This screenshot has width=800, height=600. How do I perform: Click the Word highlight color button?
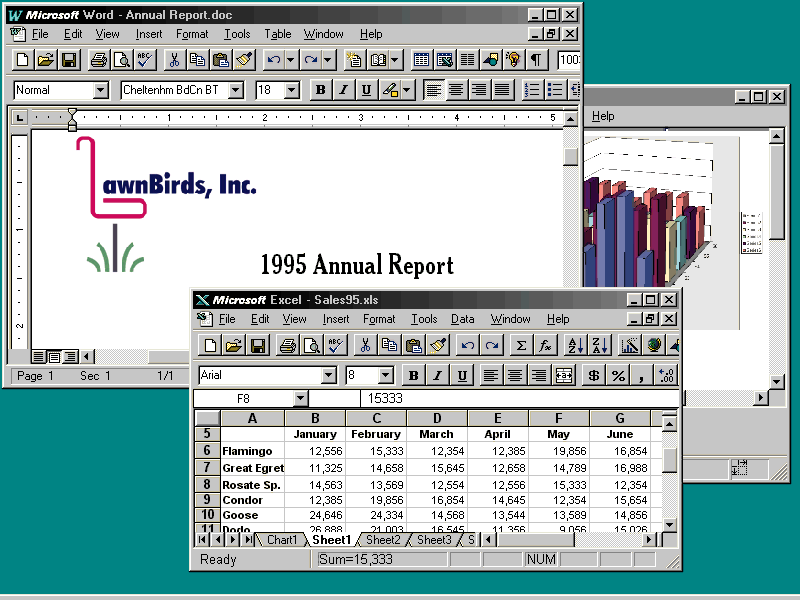391,90
